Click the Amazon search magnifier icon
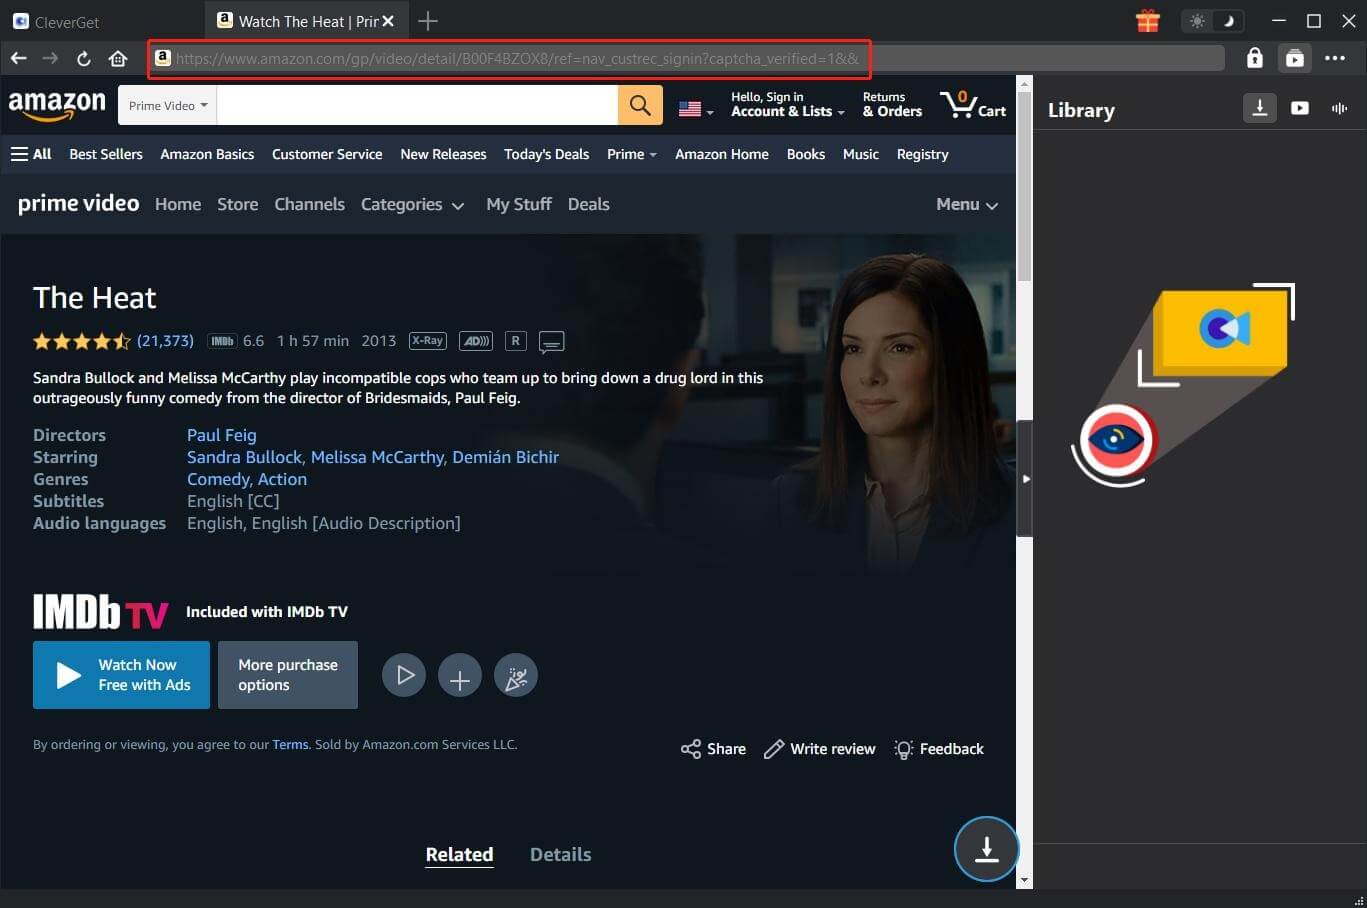The height and width of the screenshot is (908, 1367). point(640,104)
